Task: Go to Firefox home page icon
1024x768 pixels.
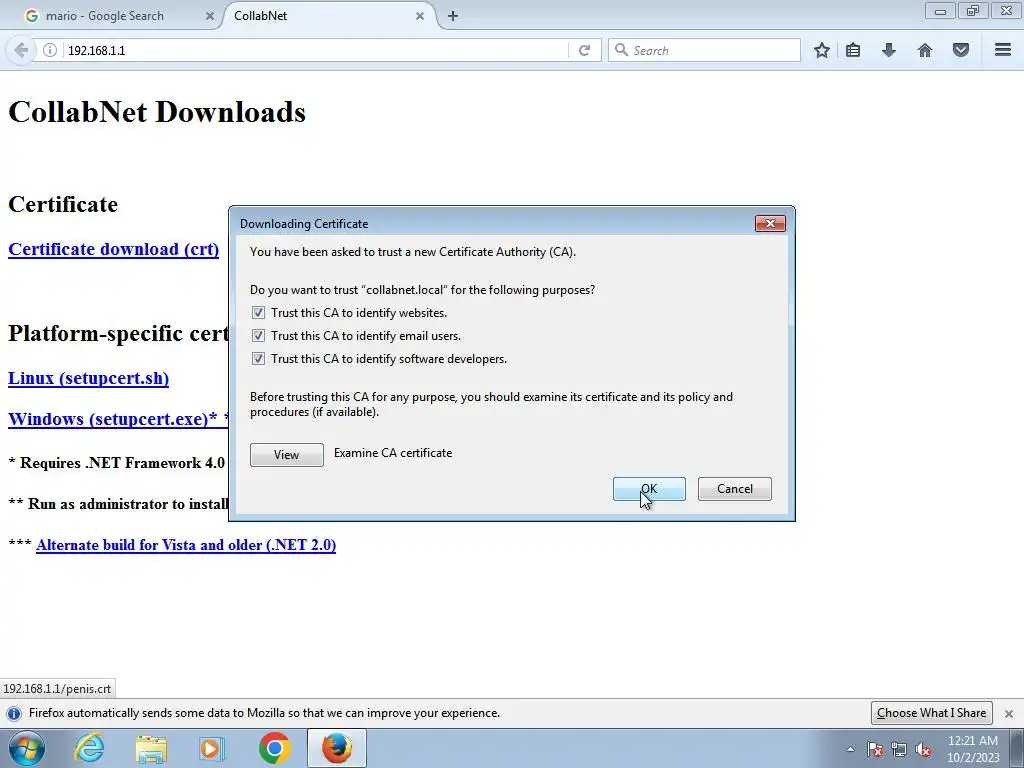Action: point(925,50)
